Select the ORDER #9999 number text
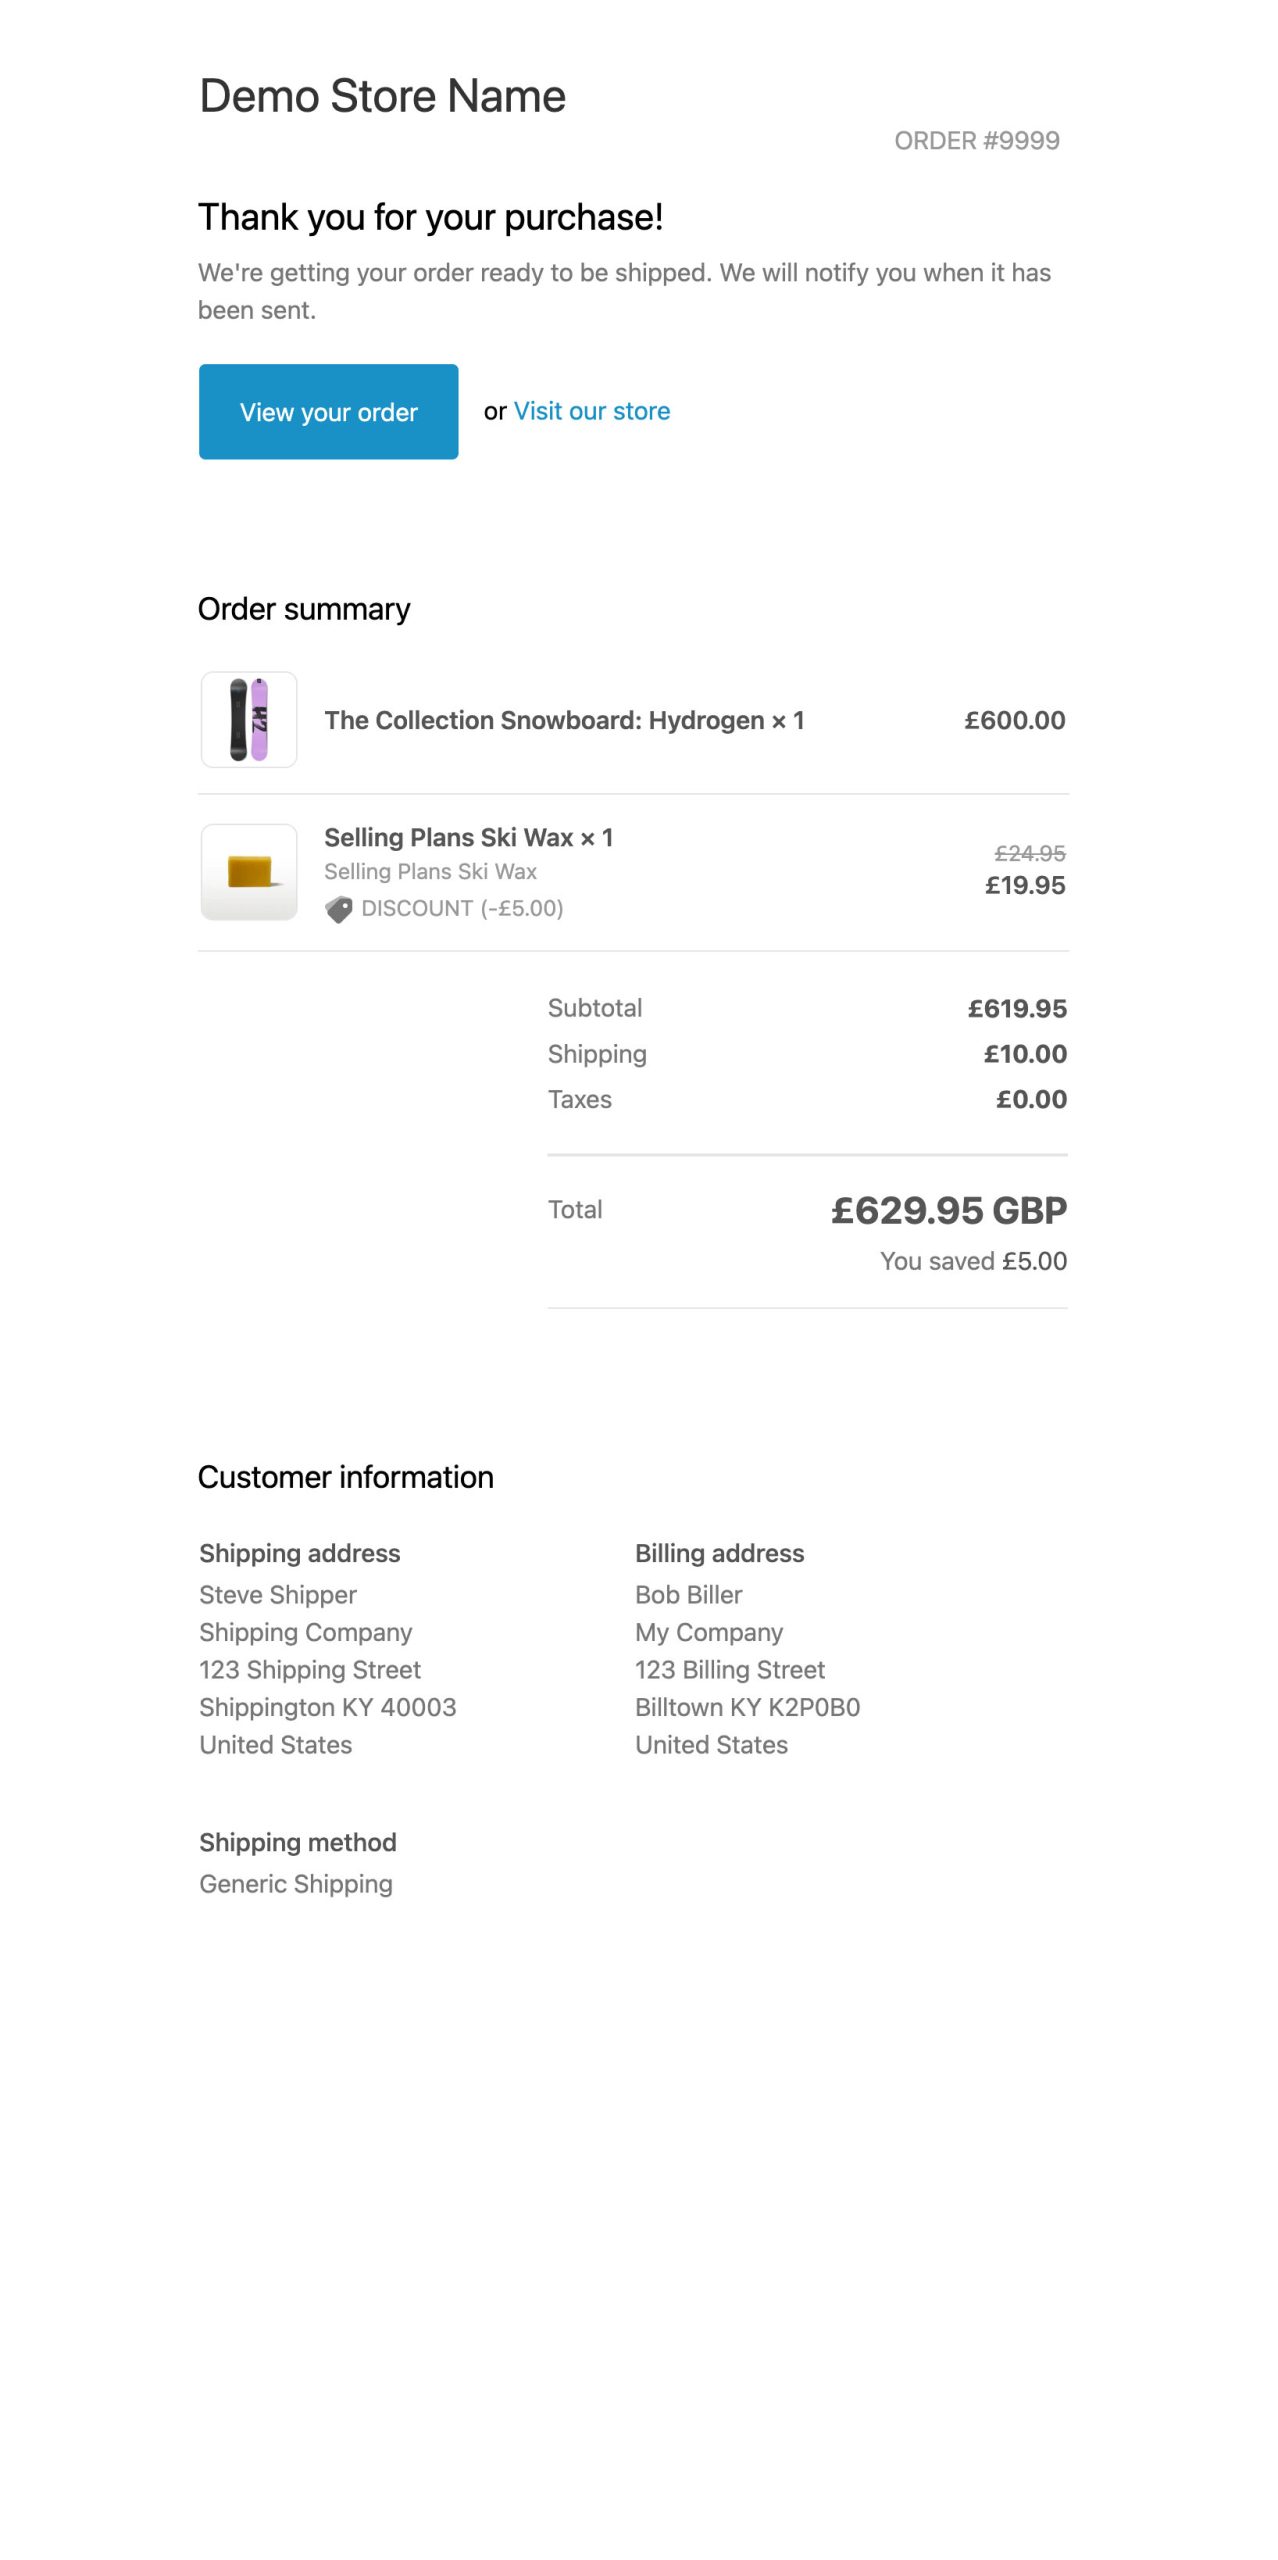This screenshot has width=1278, height=2560. [x=976, y=141]
